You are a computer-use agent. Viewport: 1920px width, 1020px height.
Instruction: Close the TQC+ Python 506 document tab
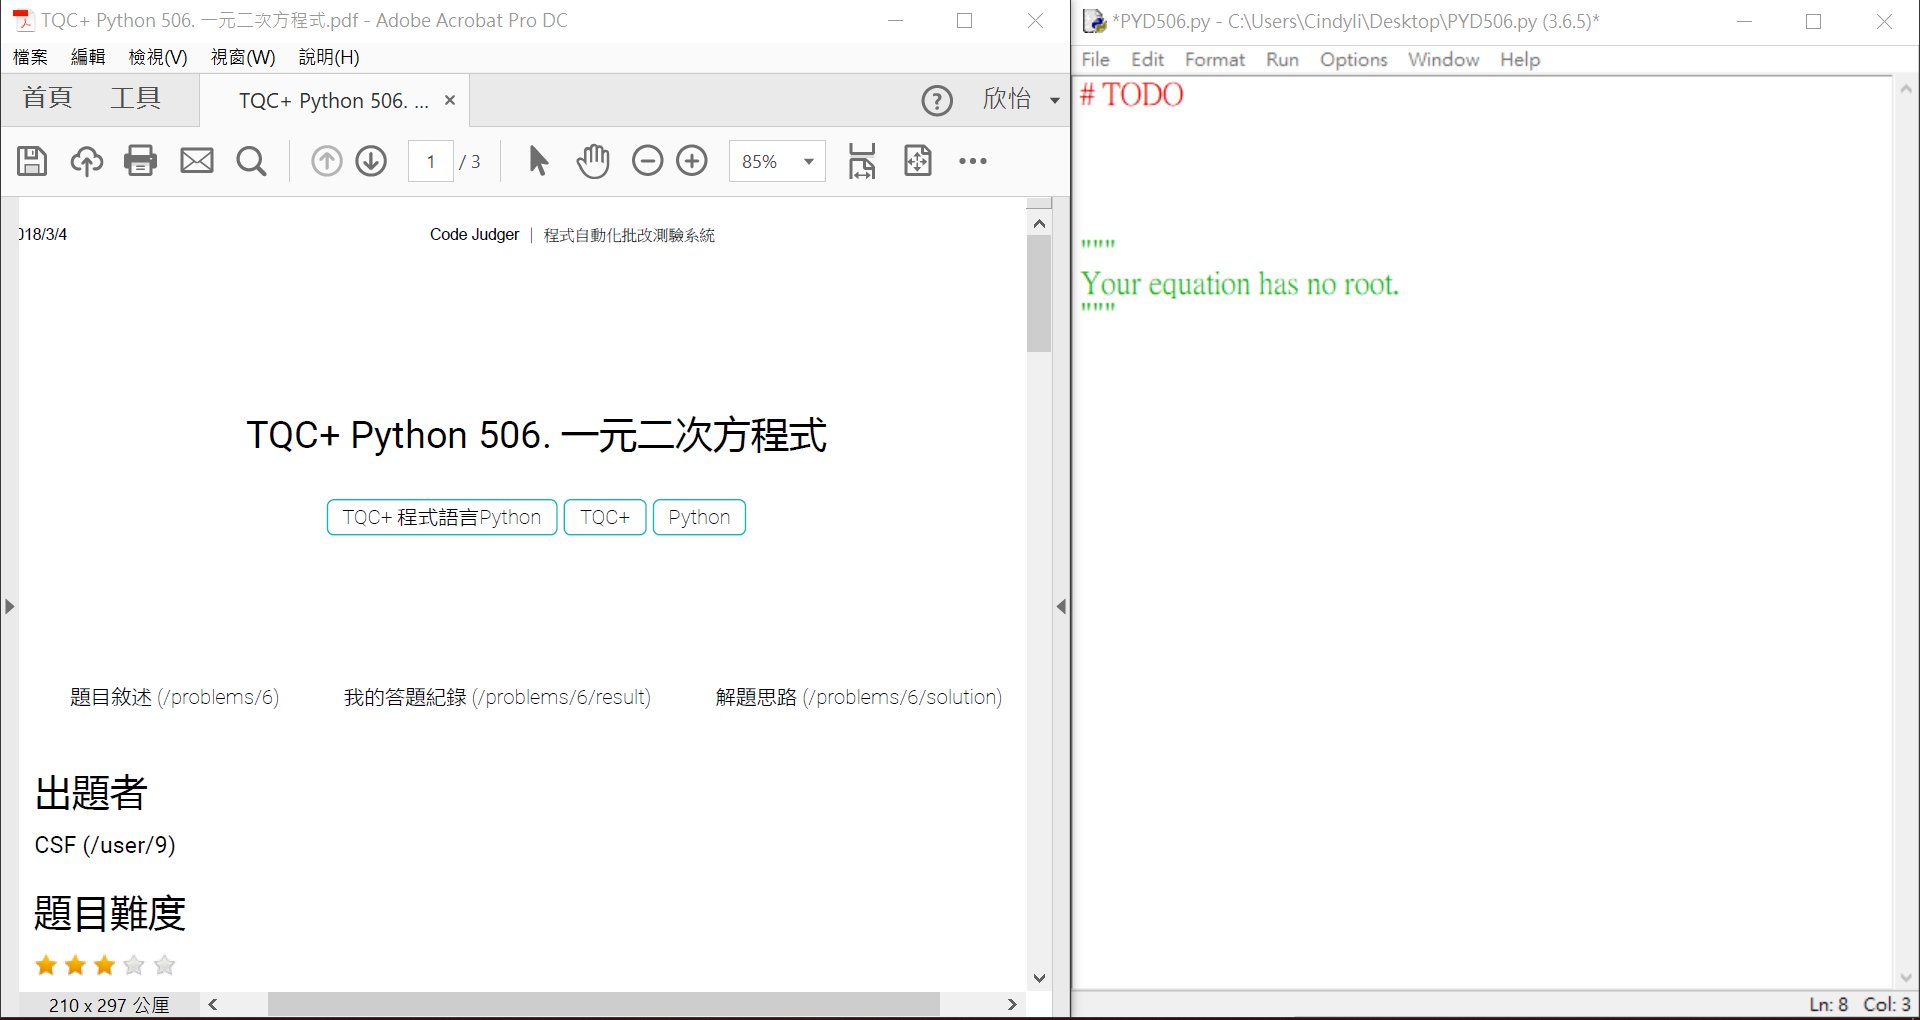pos(450,100)
